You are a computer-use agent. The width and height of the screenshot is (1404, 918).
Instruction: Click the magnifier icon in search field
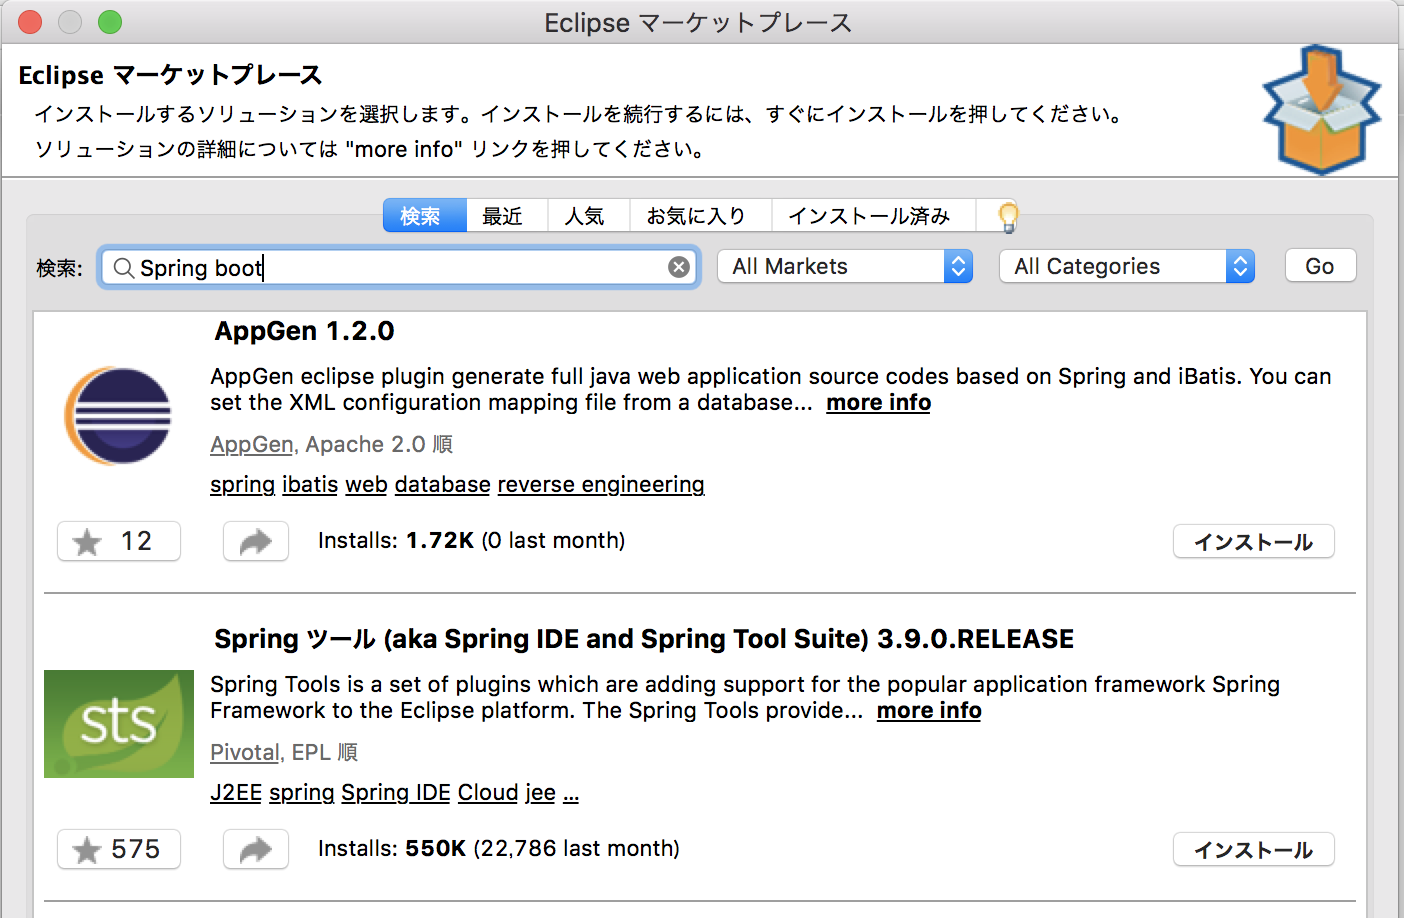click(124, 268)
